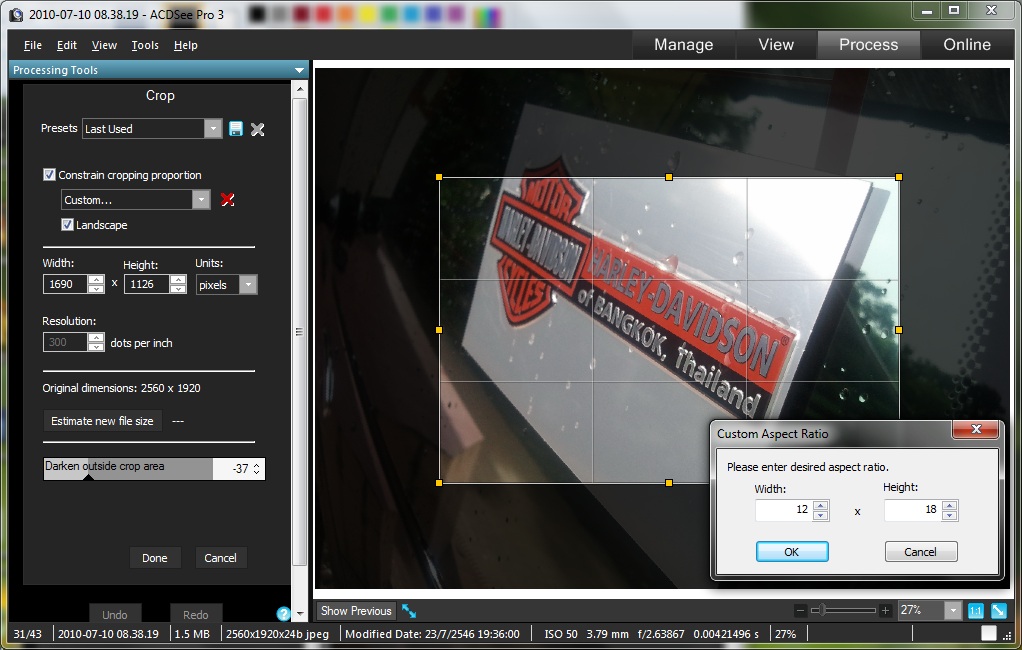Open the blue help icon in the panel
The width and height of the screenshot is (1022, 650).
coord(283,613)
